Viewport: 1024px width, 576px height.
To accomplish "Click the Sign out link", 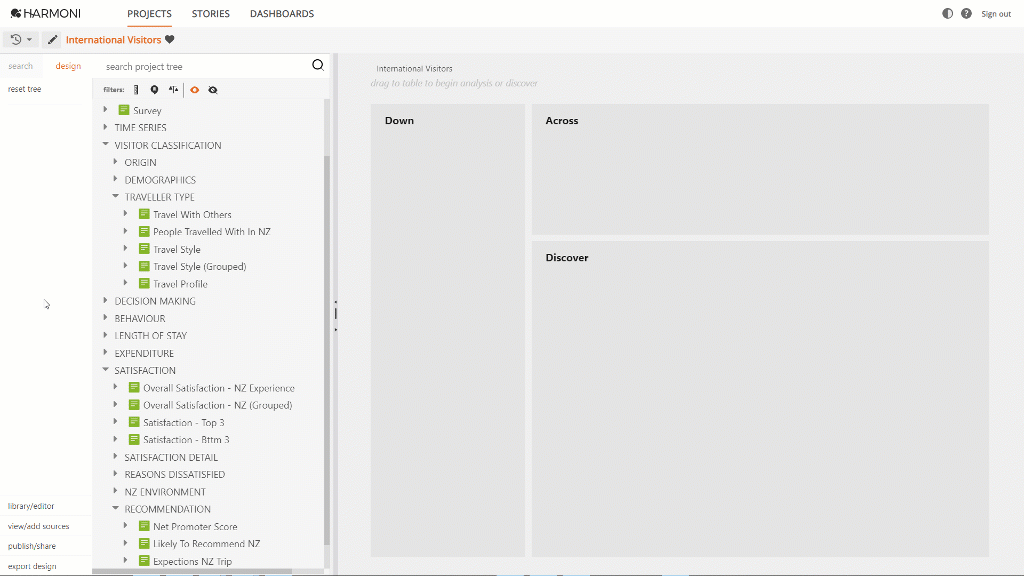I will click(996, 14).
